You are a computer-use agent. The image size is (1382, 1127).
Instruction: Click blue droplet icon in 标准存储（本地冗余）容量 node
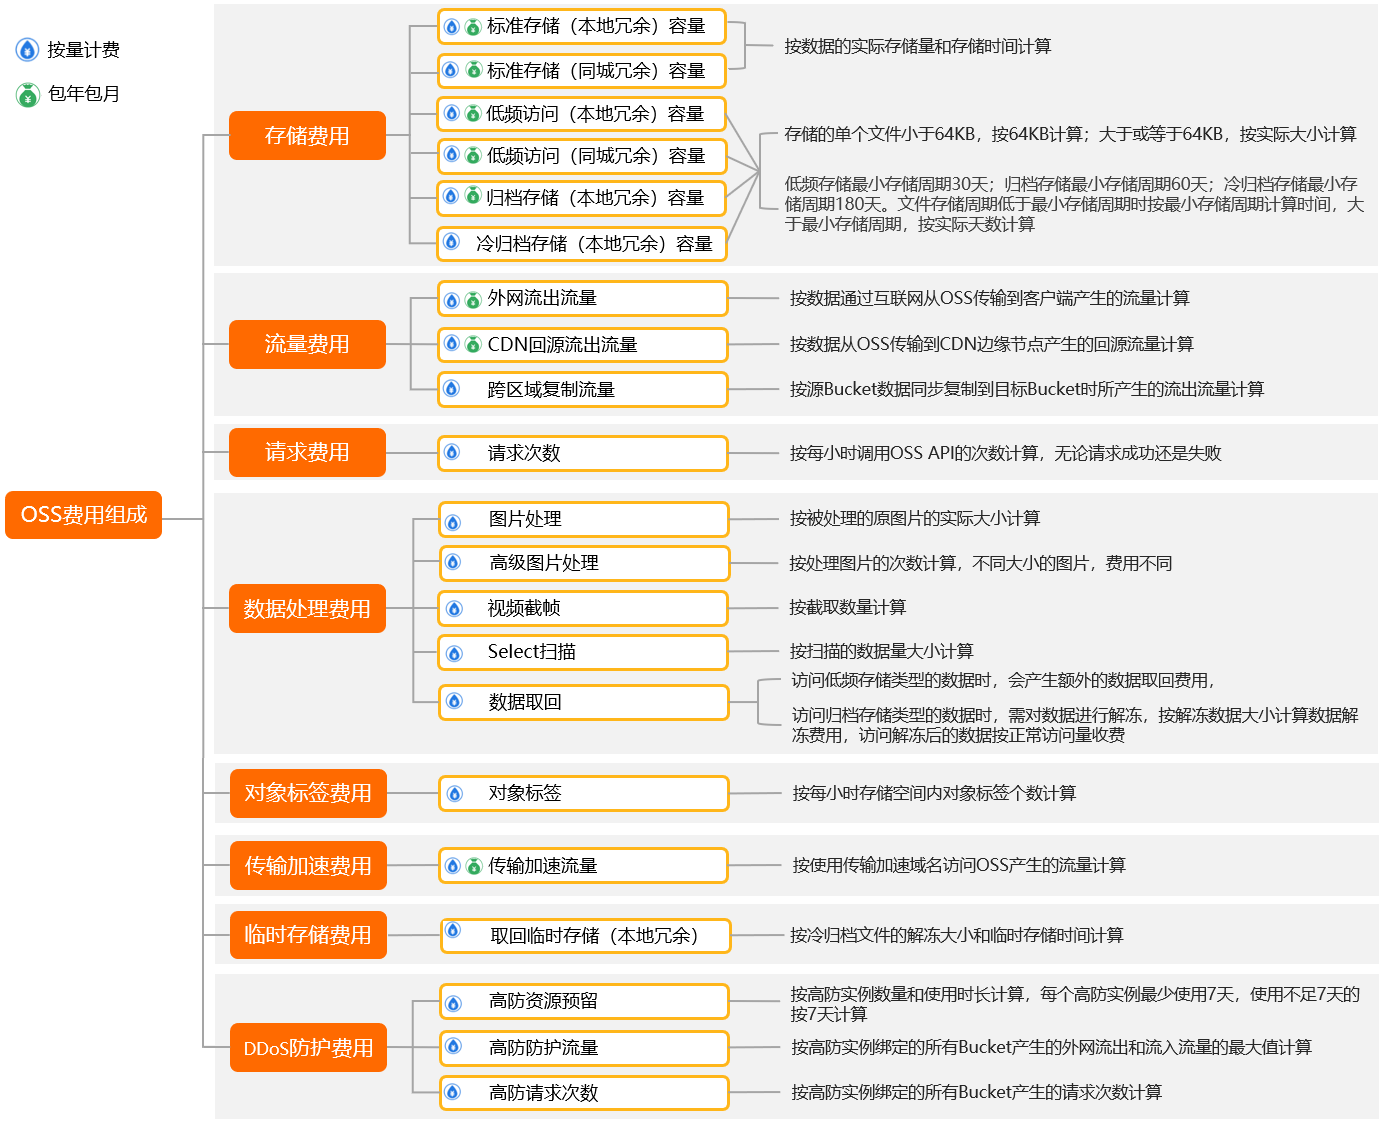(x=452, y=26)
